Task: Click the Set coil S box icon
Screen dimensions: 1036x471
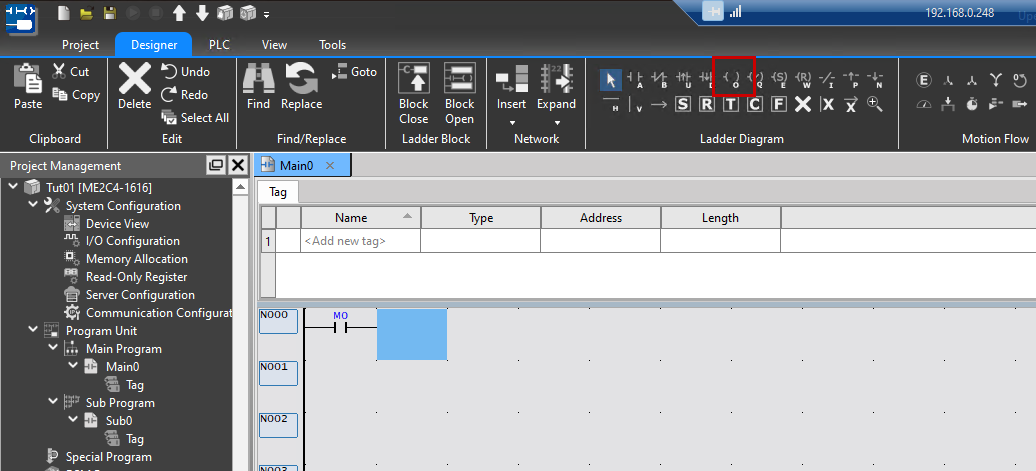Action: point(683,103)
